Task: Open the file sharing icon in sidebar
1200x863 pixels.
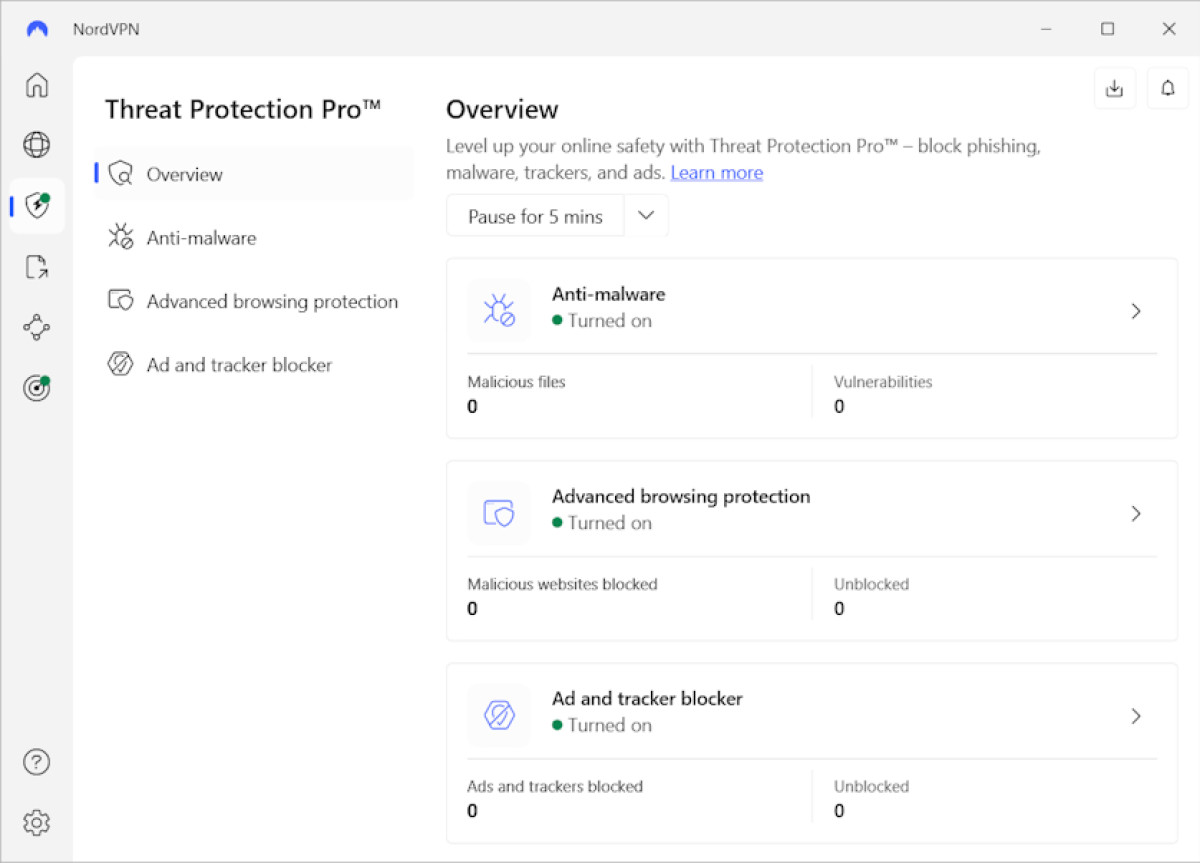Action: point(36,267)
